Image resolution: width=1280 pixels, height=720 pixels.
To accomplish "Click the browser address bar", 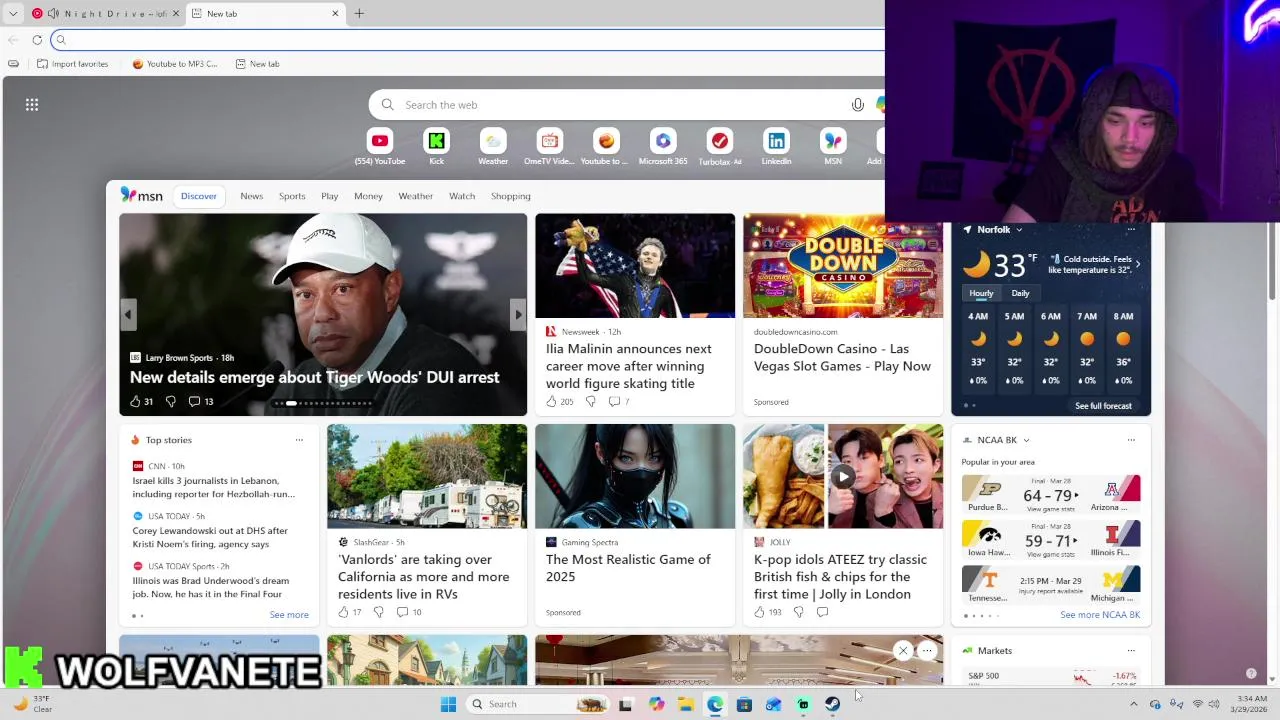I will pyautogui.click(x=468, y=40).
